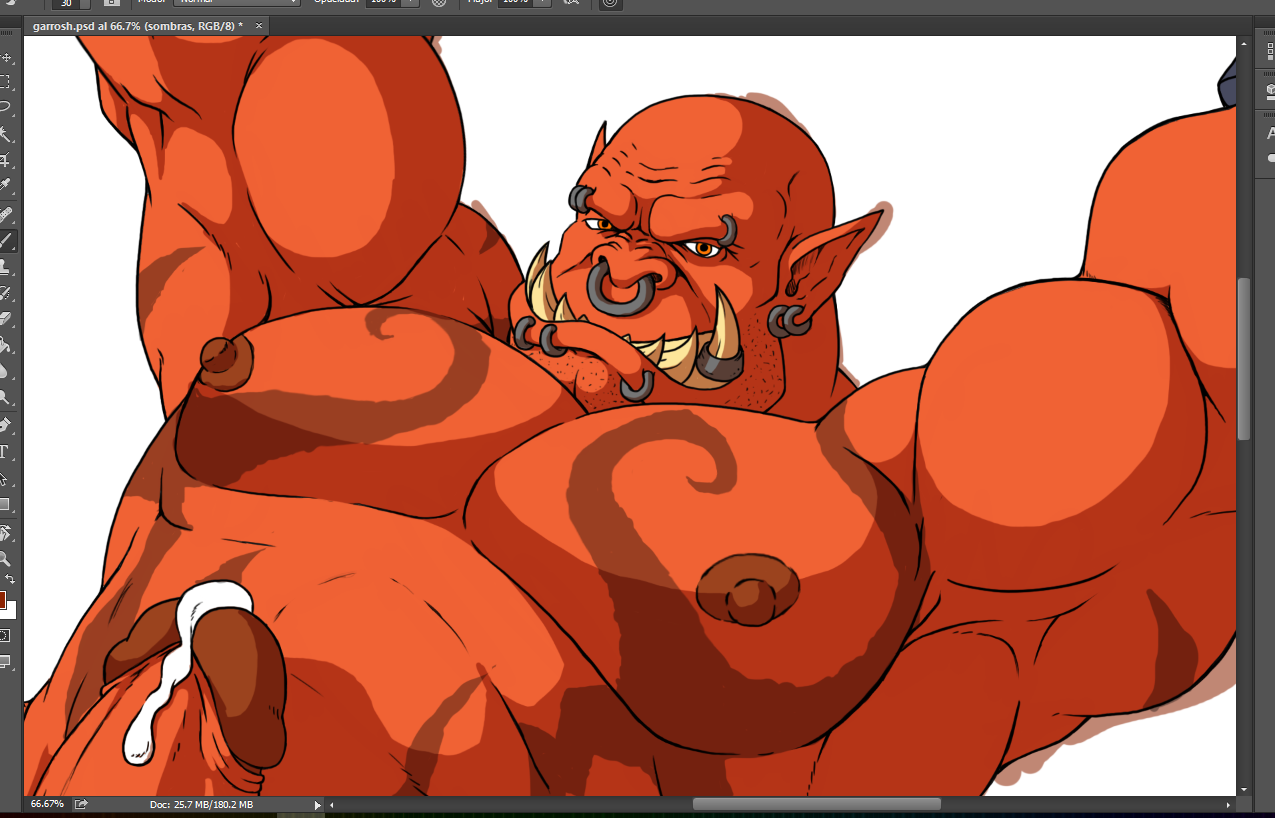Select the Paint Bucket tool
1275x818 pixels.
(6, 346)
